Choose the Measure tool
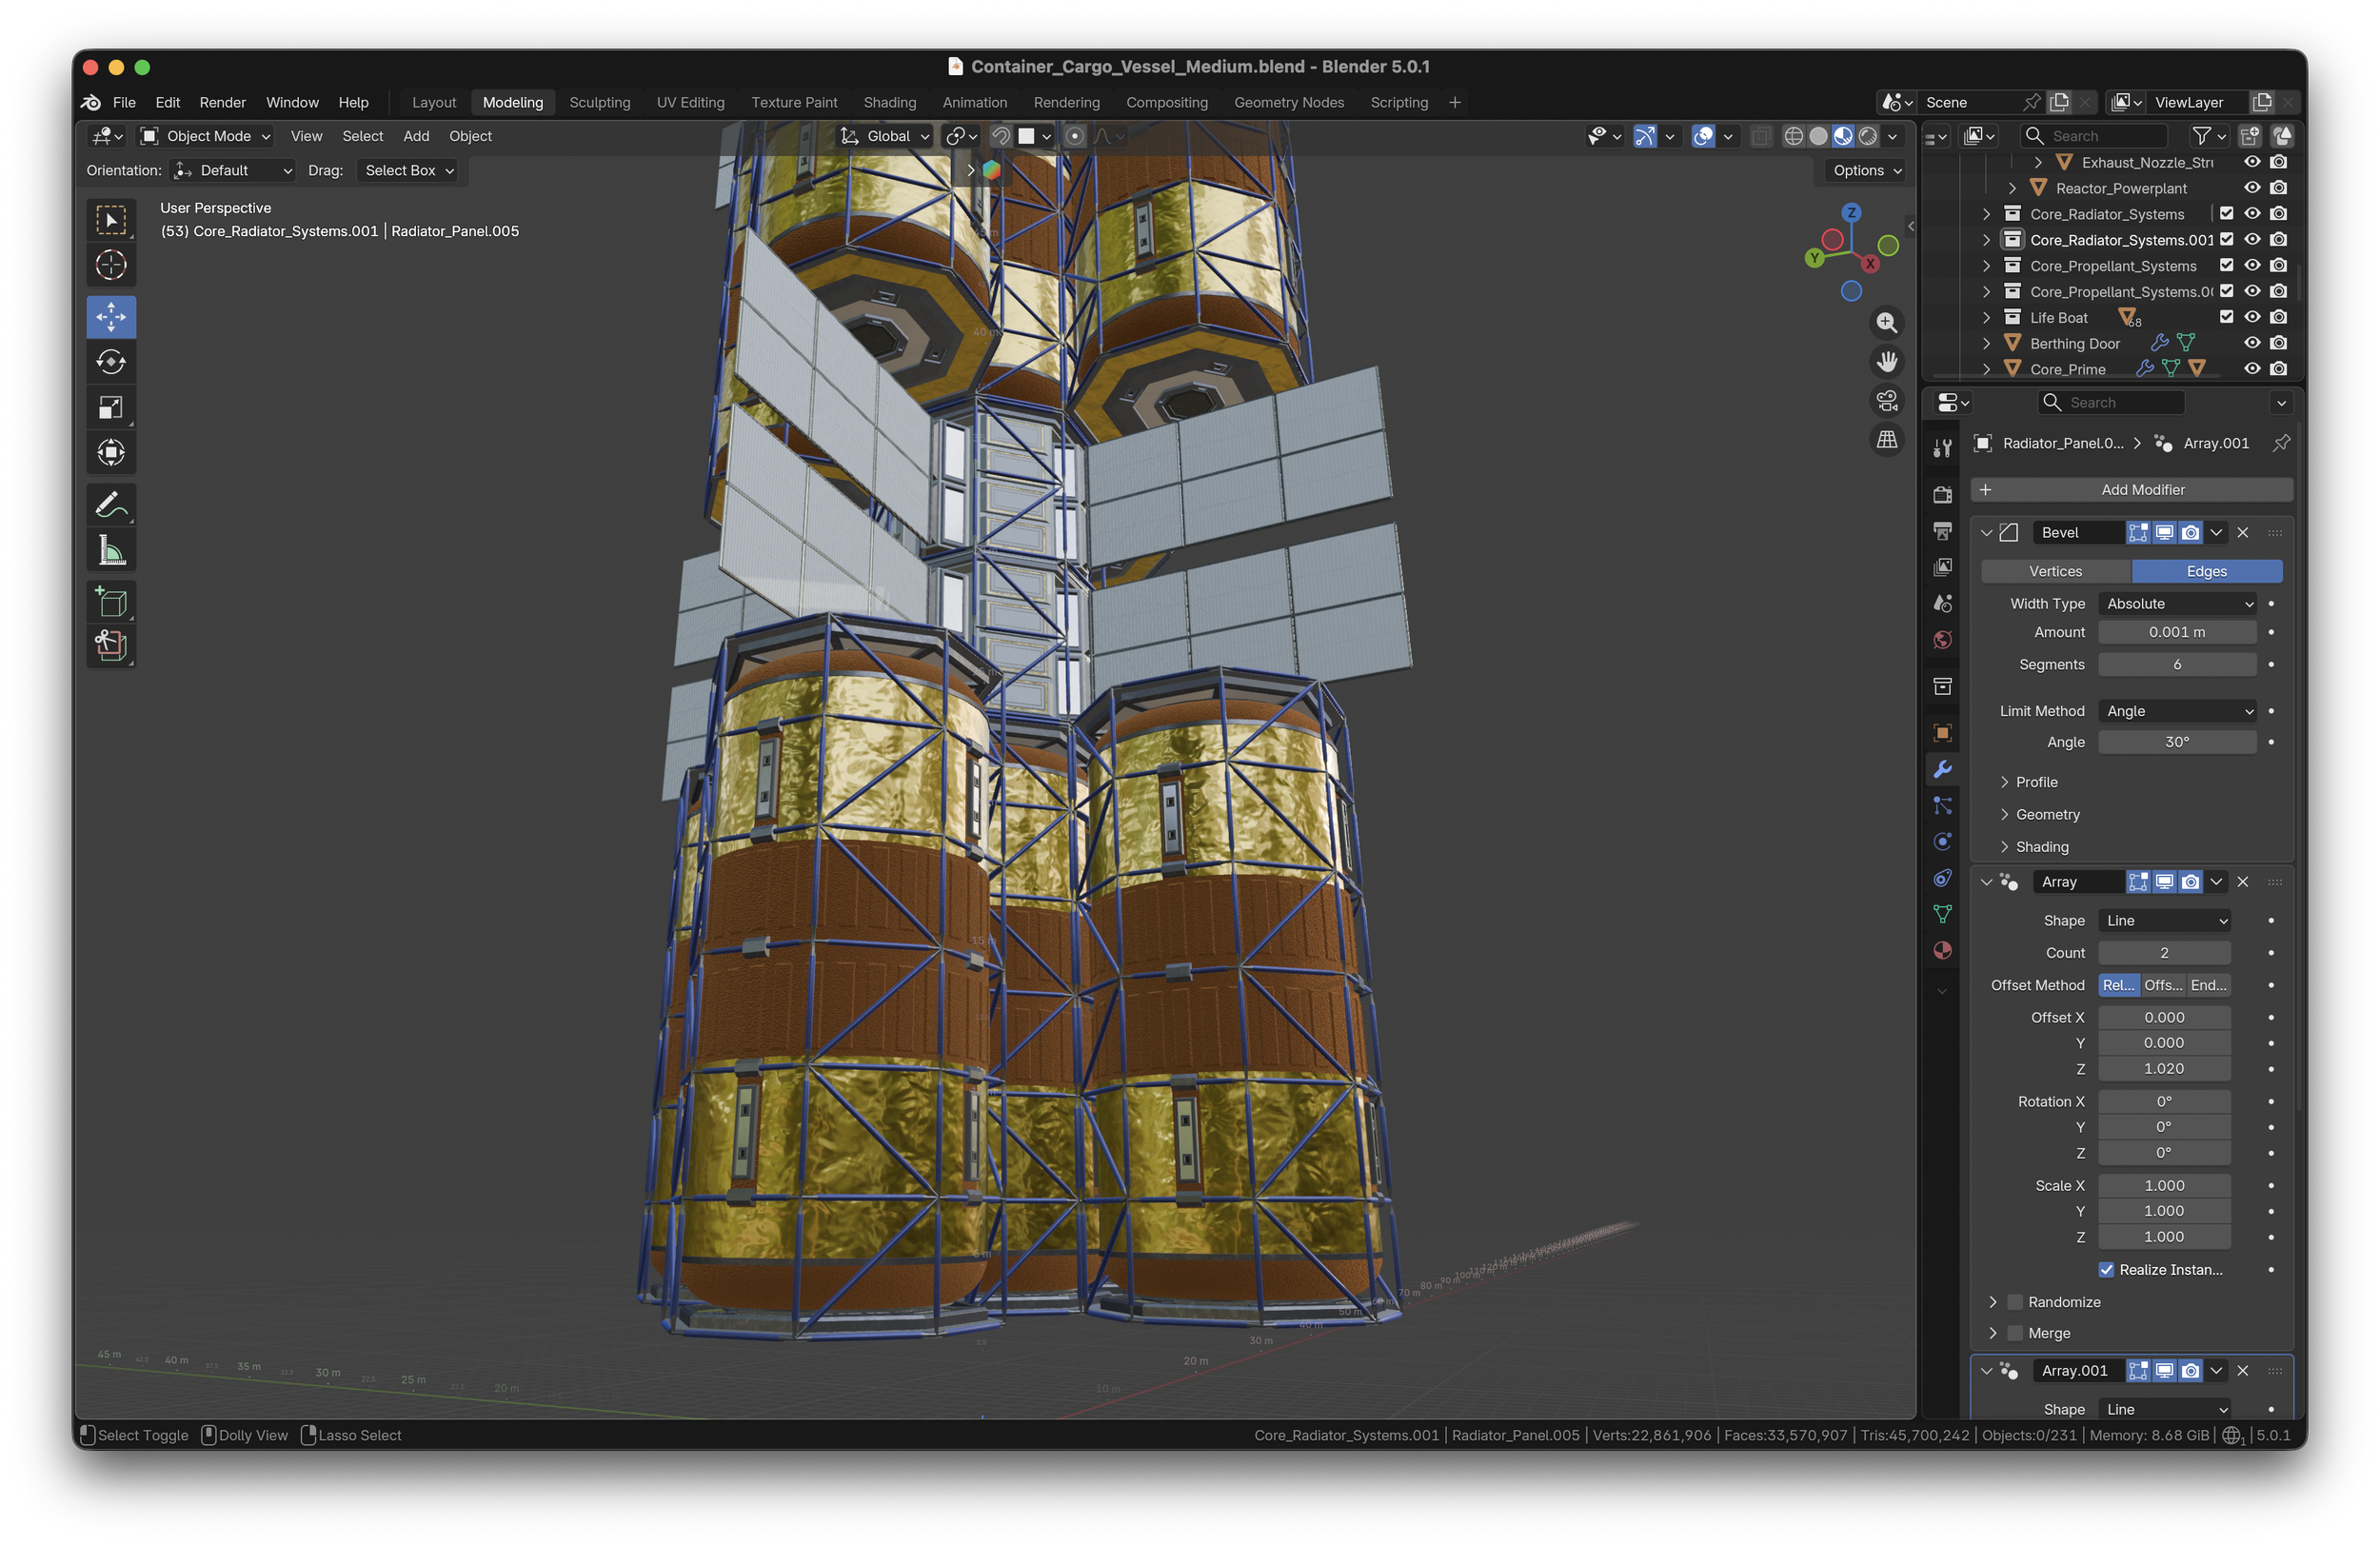This screenshot has width=2380, height=1546. 111,550
